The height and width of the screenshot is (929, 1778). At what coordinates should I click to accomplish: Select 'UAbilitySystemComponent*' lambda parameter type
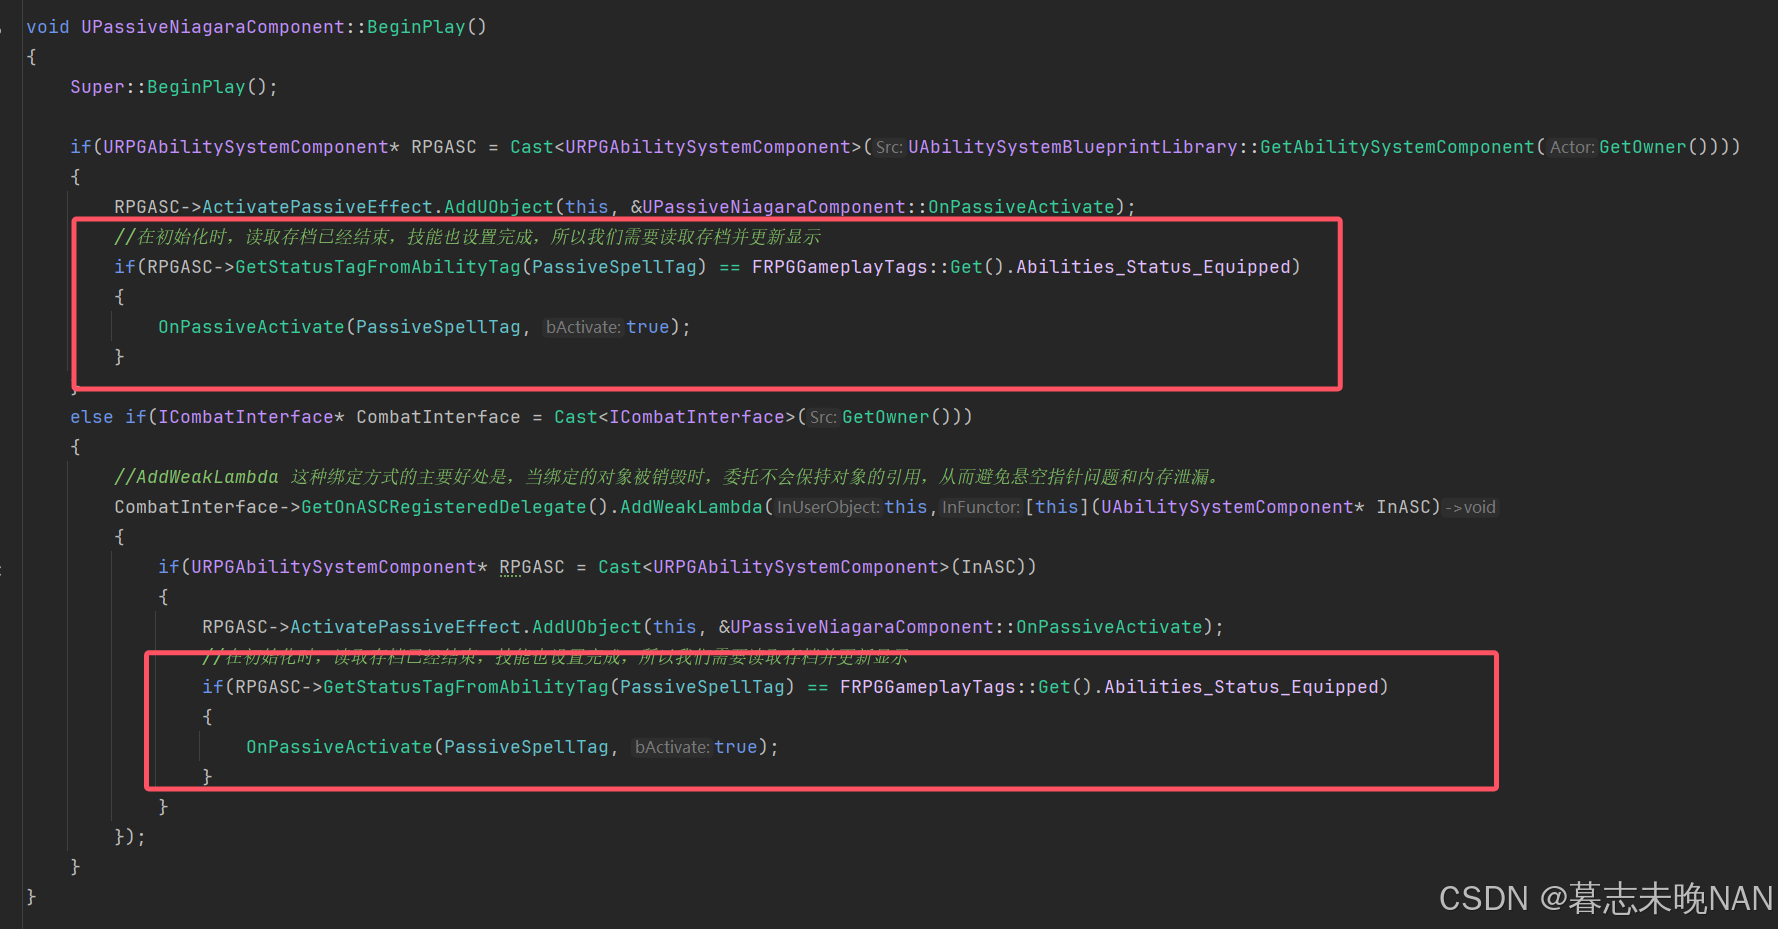click(1232, 507)
